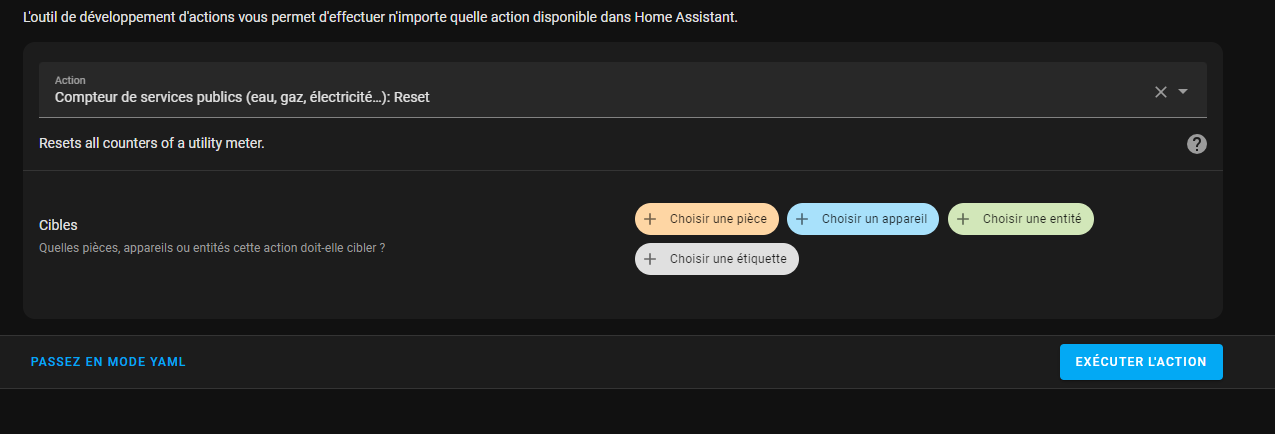Click the plus icon on Choisir une pièce

coord(650,219)
